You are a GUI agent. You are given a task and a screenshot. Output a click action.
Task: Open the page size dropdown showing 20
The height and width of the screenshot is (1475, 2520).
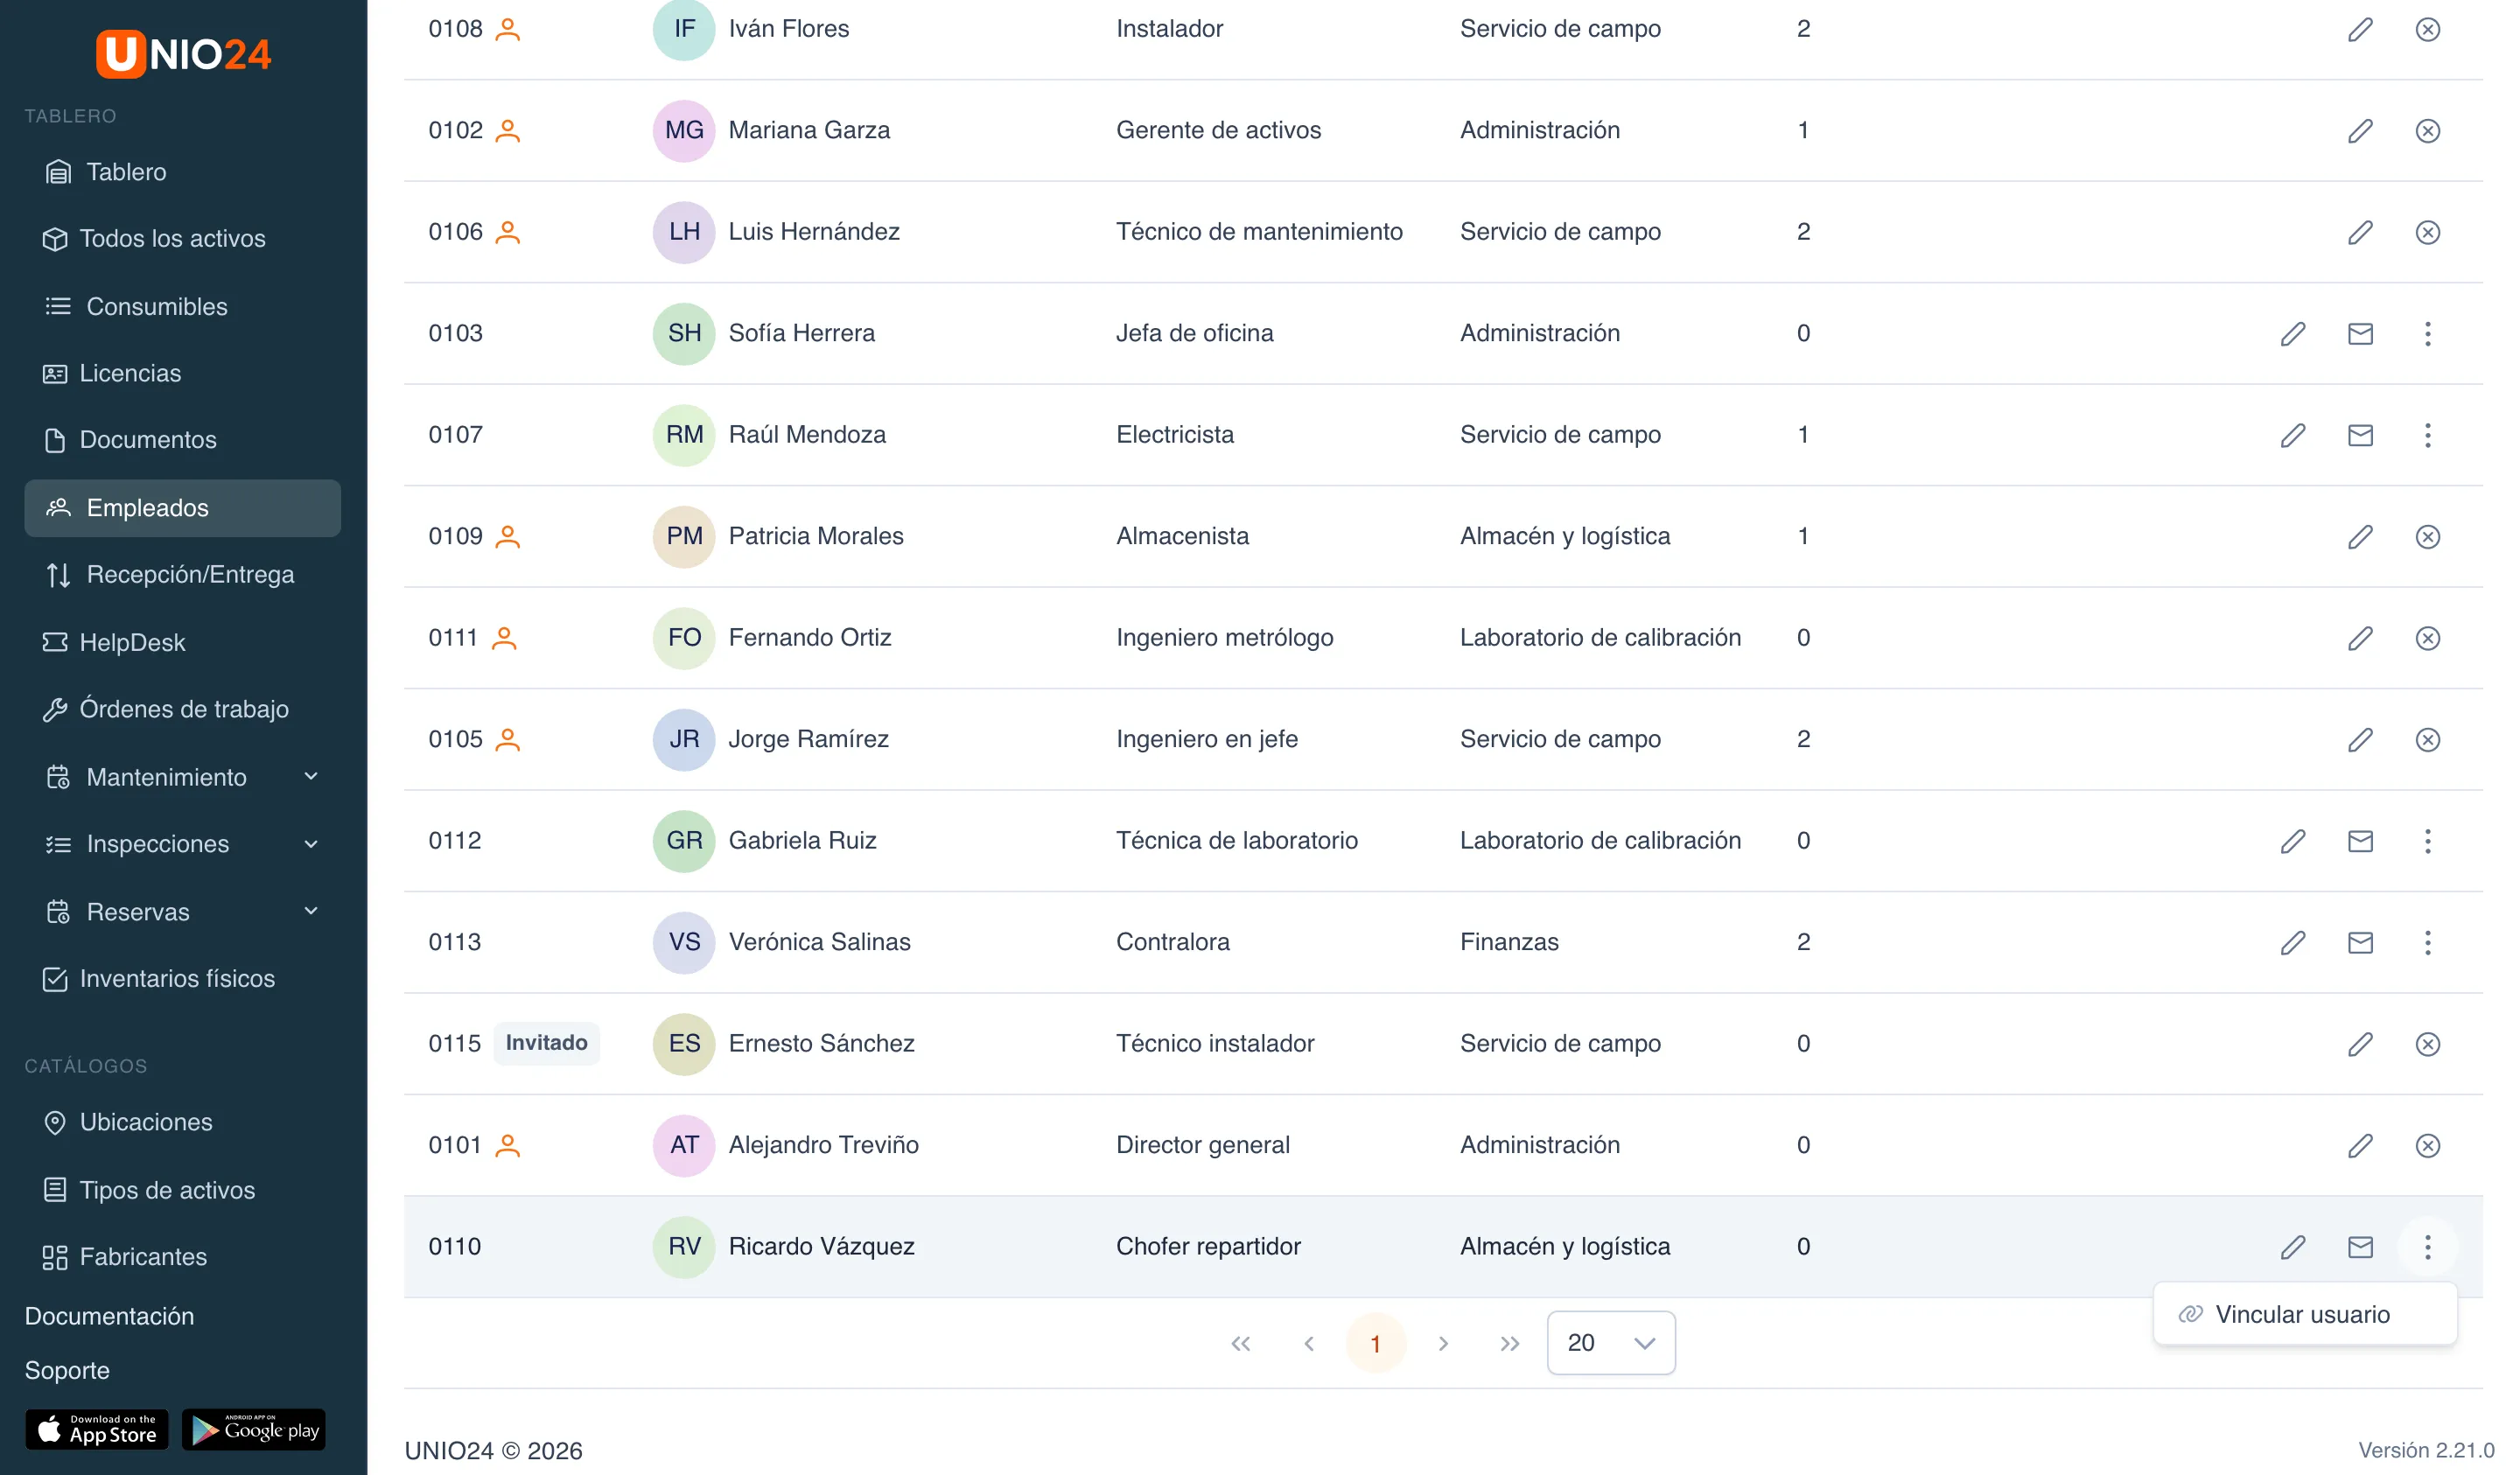pyautogui.click(x=1610, y=1343)
